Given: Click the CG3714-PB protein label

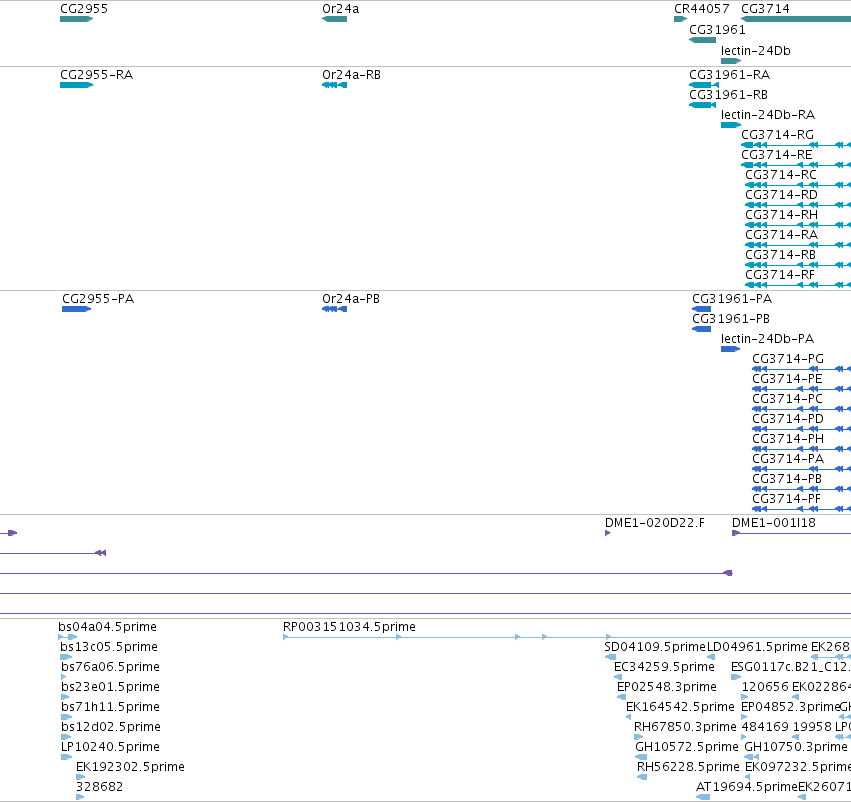Looking at the screenshot, I should (x=787, y=480).
